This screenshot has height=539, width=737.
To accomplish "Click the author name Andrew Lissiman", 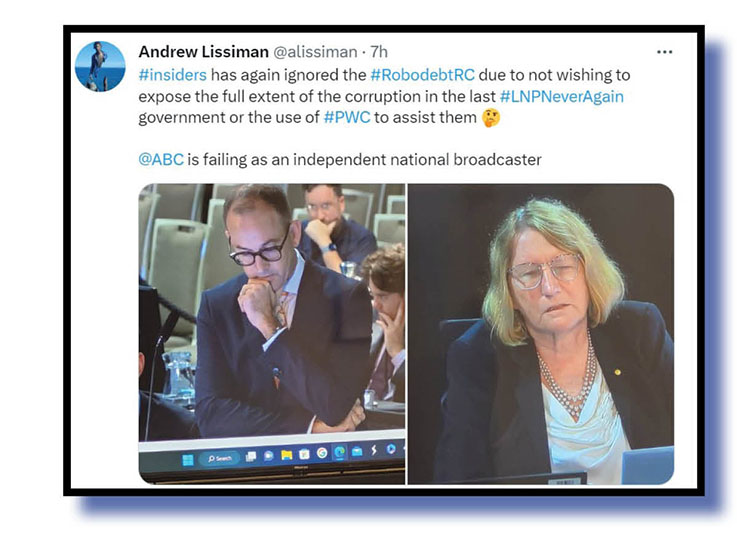I will 204,52.
